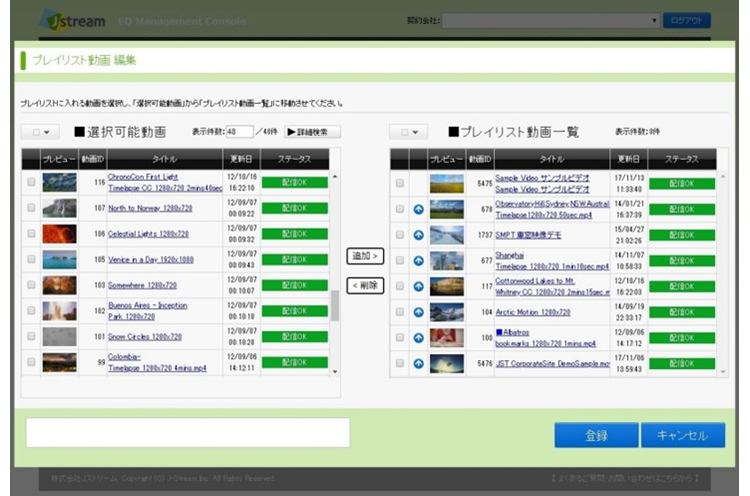Check the Snow Circles row checkbox
This screenshot has width=750, height=496.
coord(31,336)
